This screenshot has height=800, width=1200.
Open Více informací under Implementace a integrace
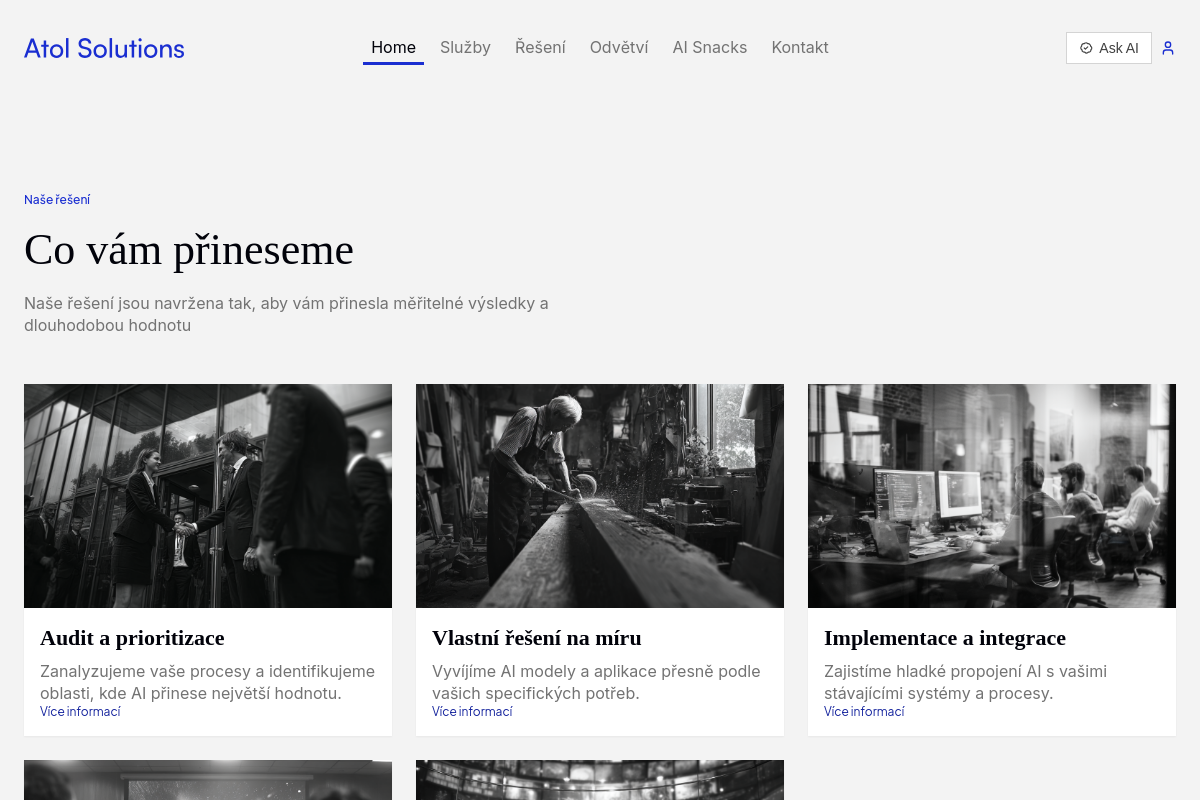[864, 712]
